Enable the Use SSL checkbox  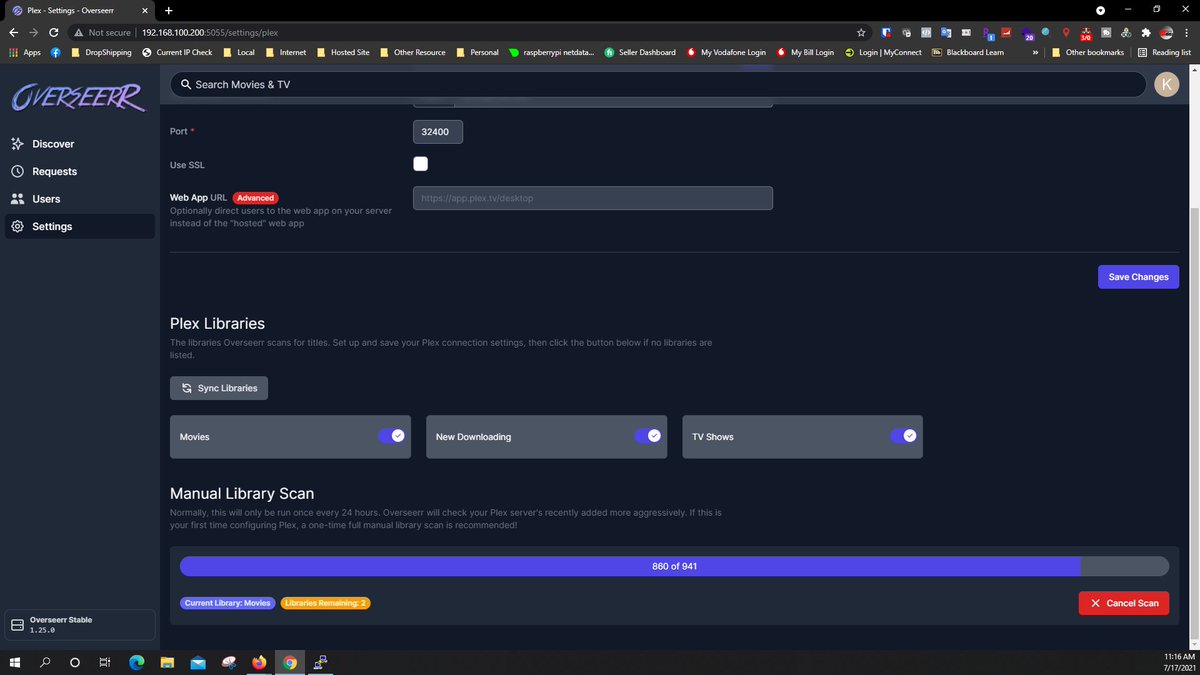421,164
